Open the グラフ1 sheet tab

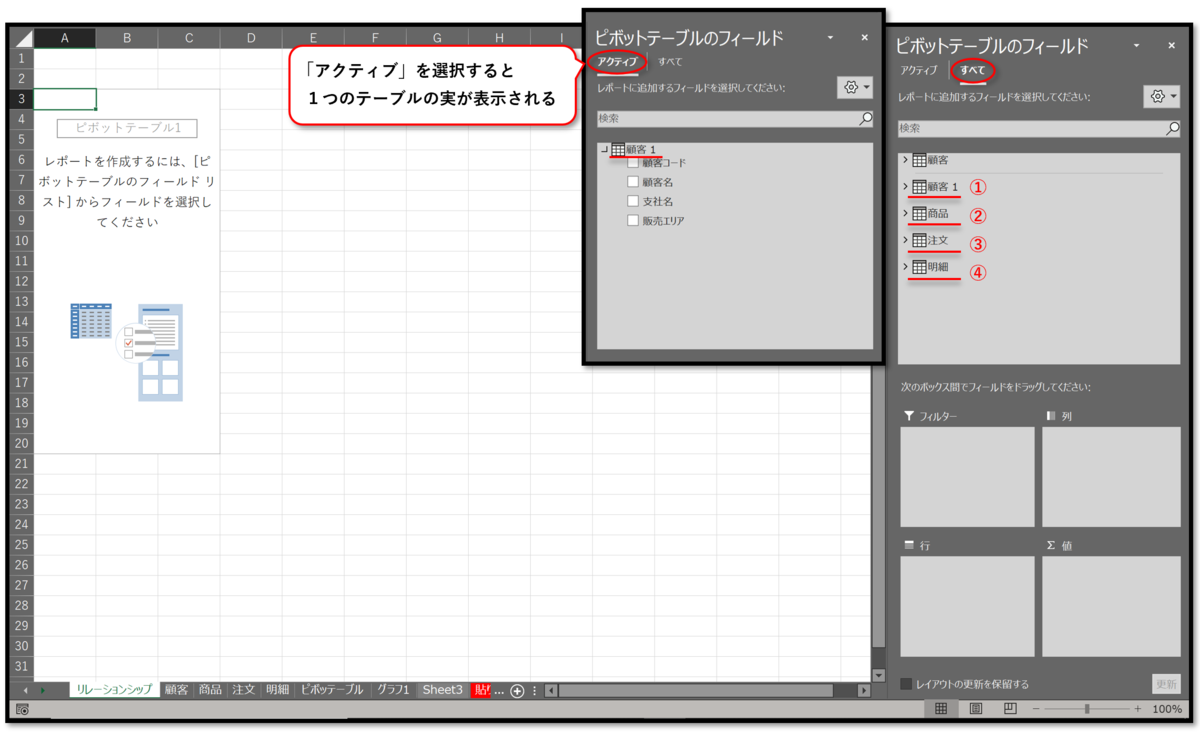coord(393,690)
